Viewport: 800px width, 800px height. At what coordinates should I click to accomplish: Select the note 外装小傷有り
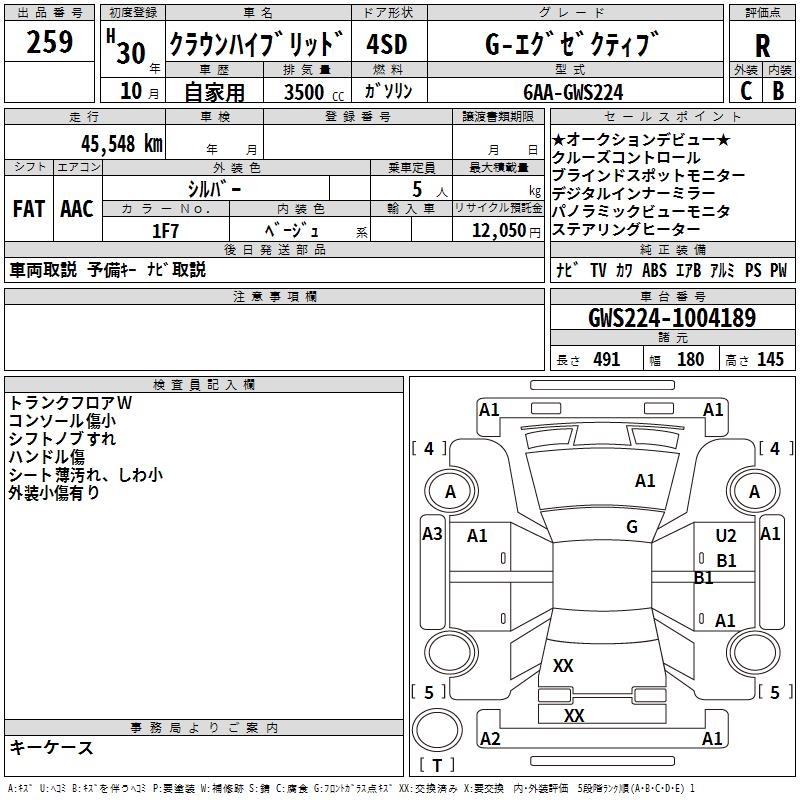[x=54, y=492]
